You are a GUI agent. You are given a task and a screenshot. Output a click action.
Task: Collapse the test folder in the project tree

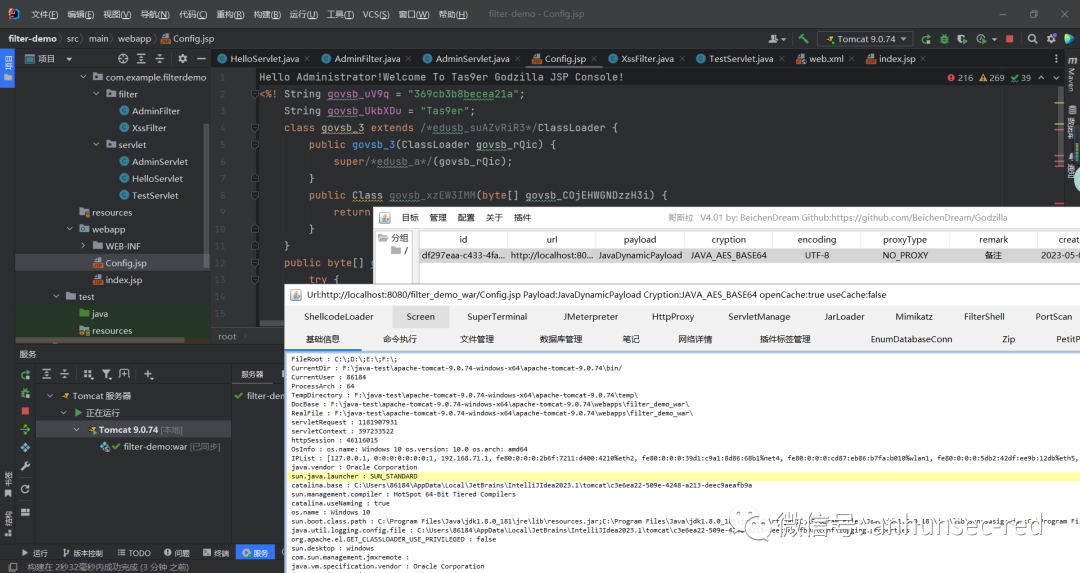pos(56,296)
